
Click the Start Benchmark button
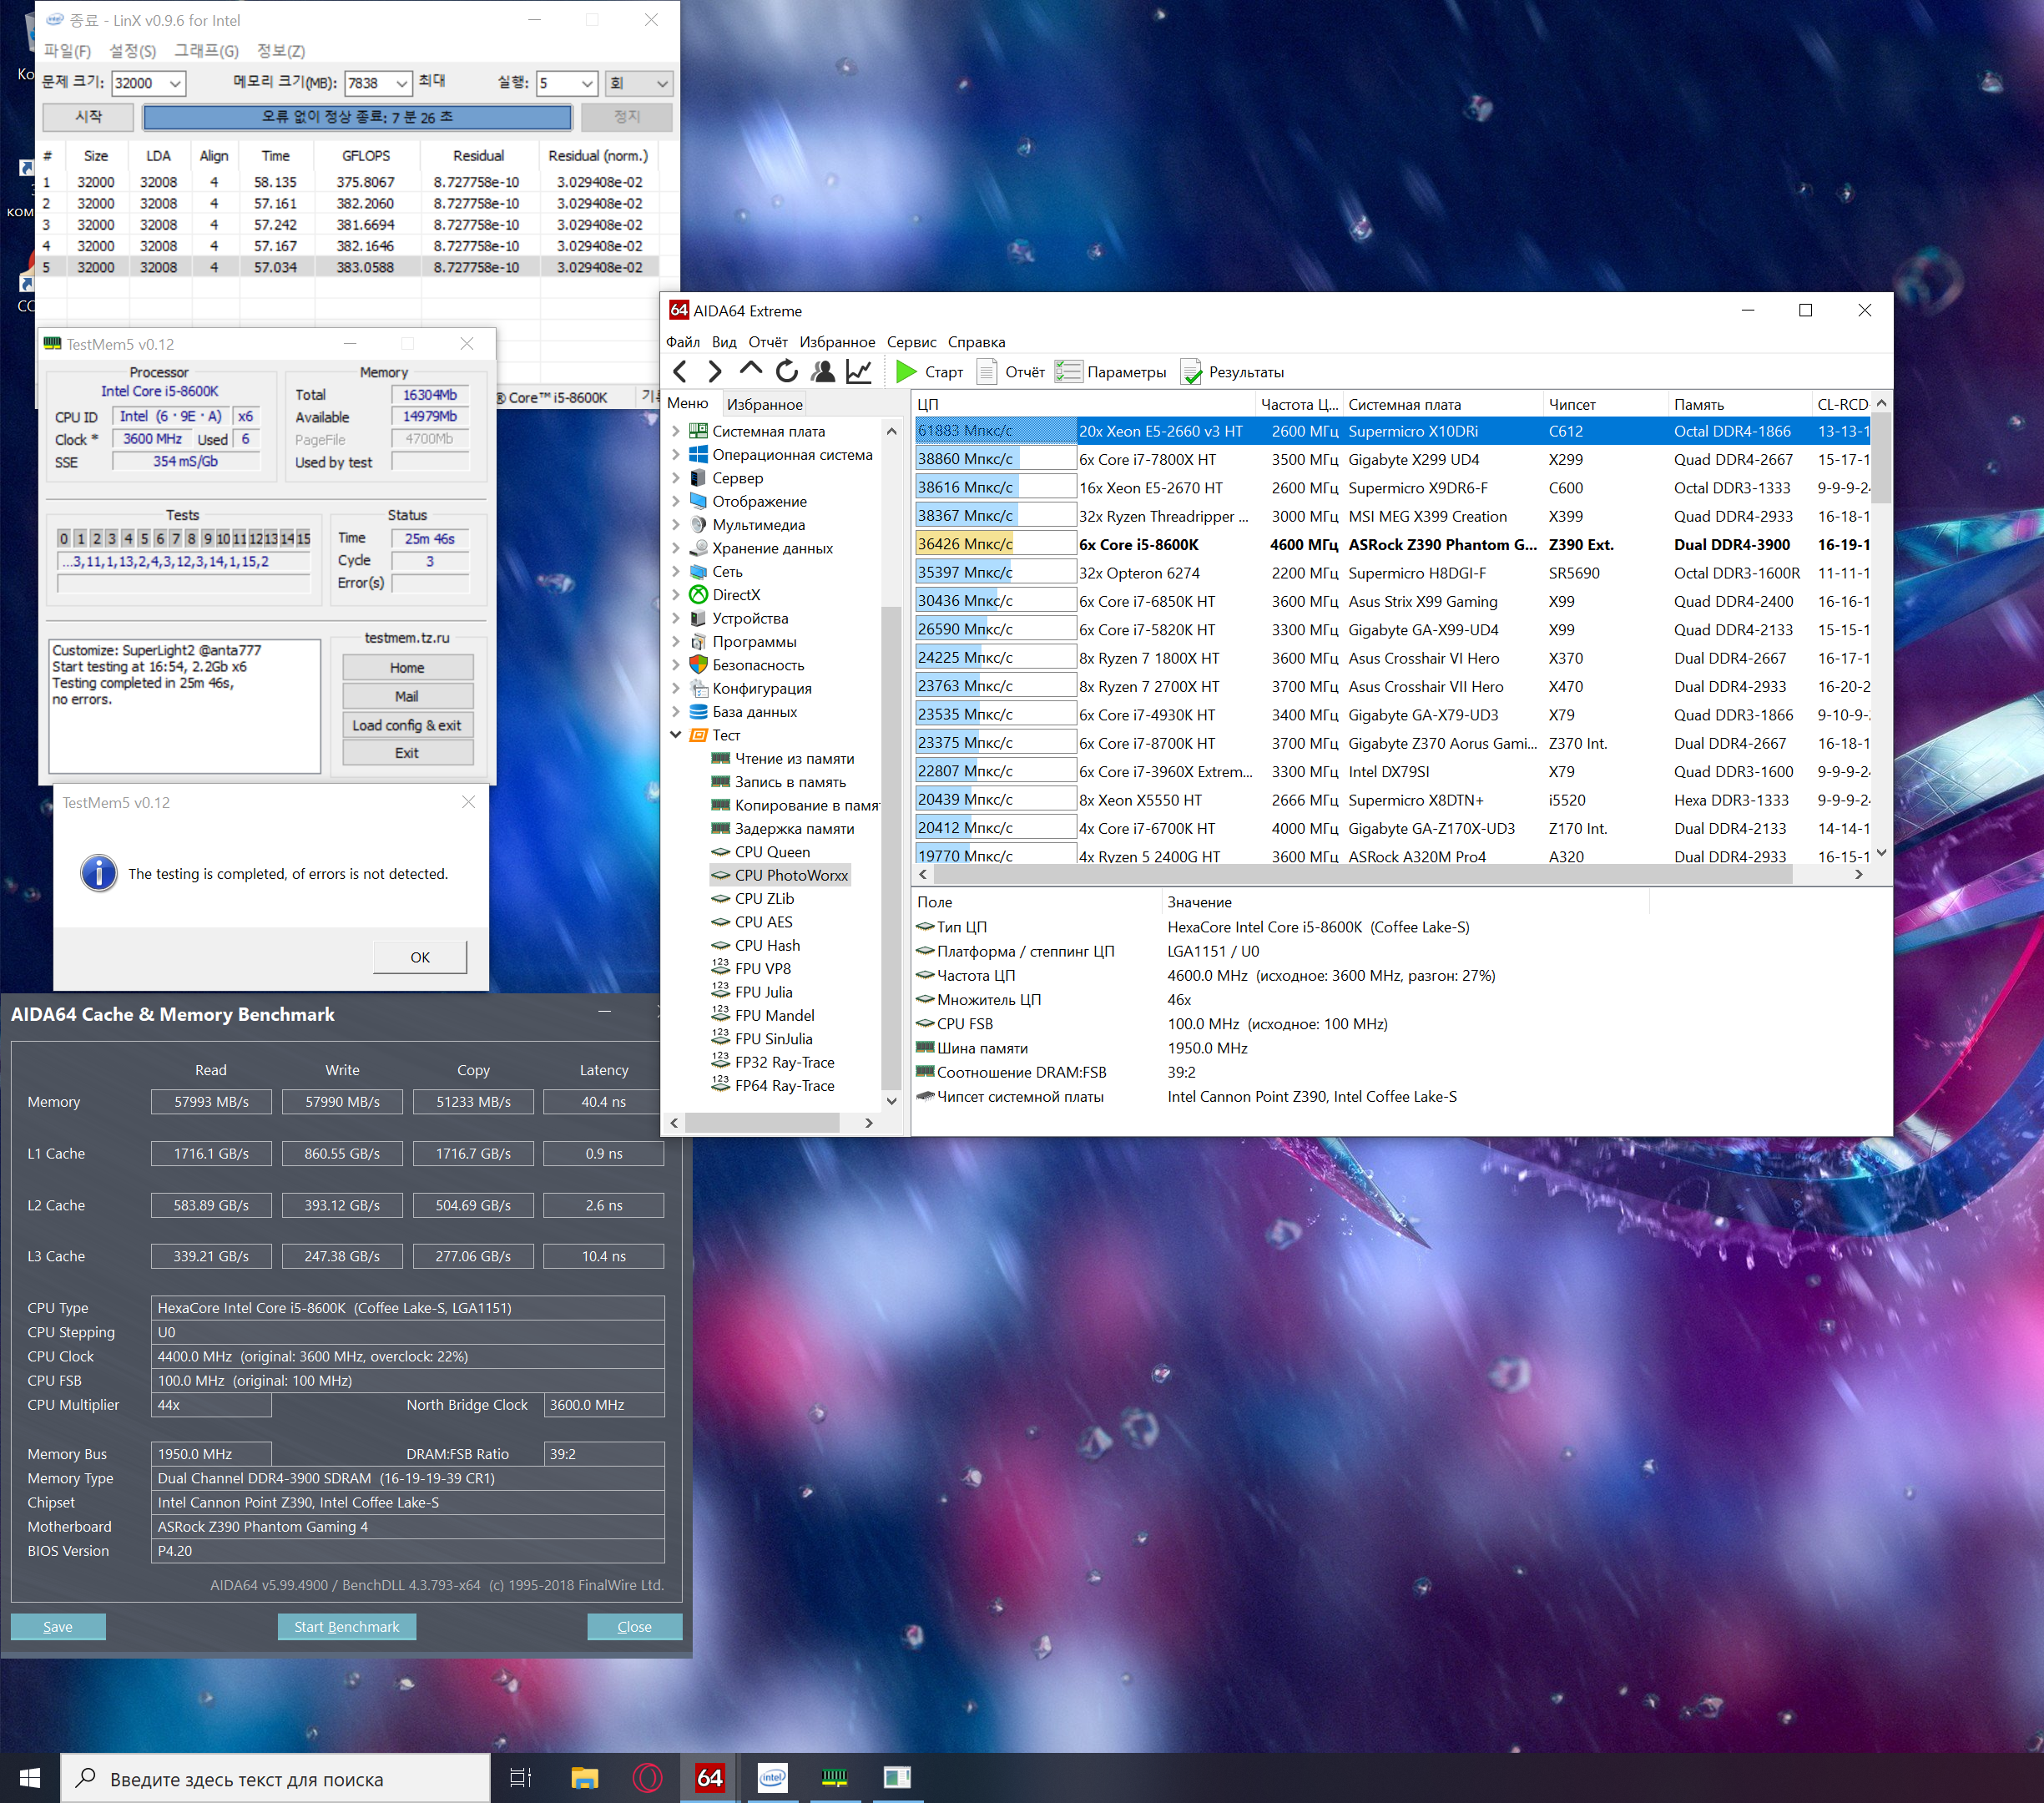click(x=346, y=1627)
